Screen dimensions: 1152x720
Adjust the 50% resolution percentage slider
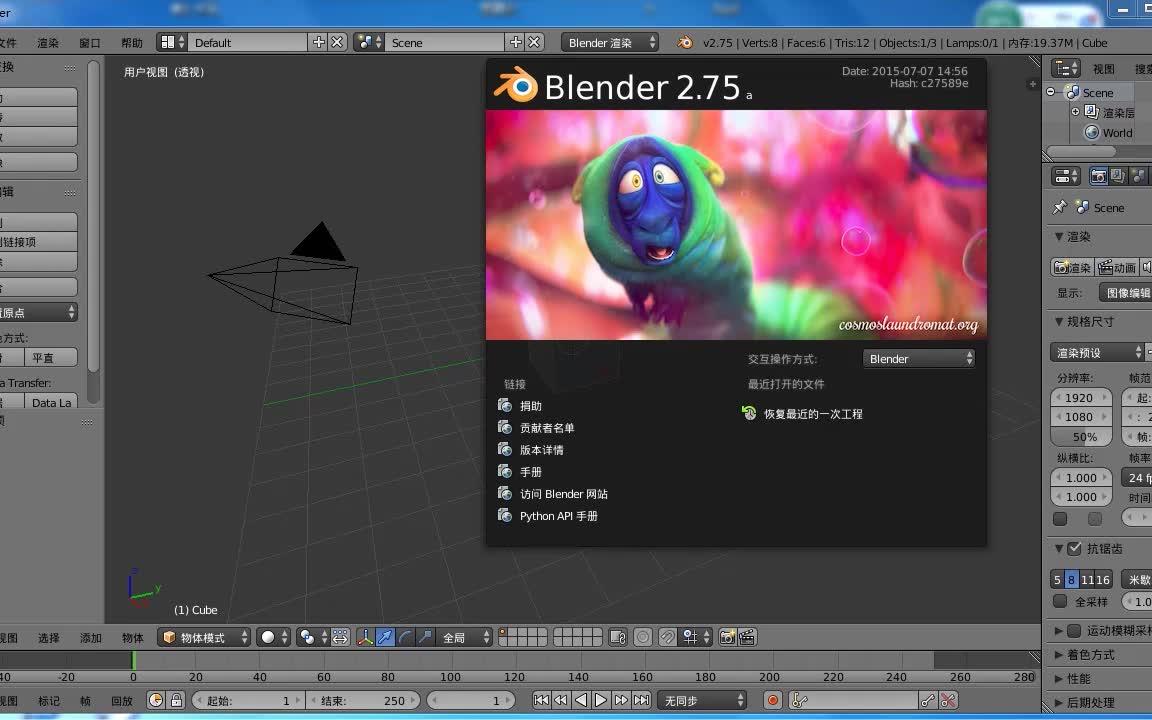click(x=1081, y=436)
